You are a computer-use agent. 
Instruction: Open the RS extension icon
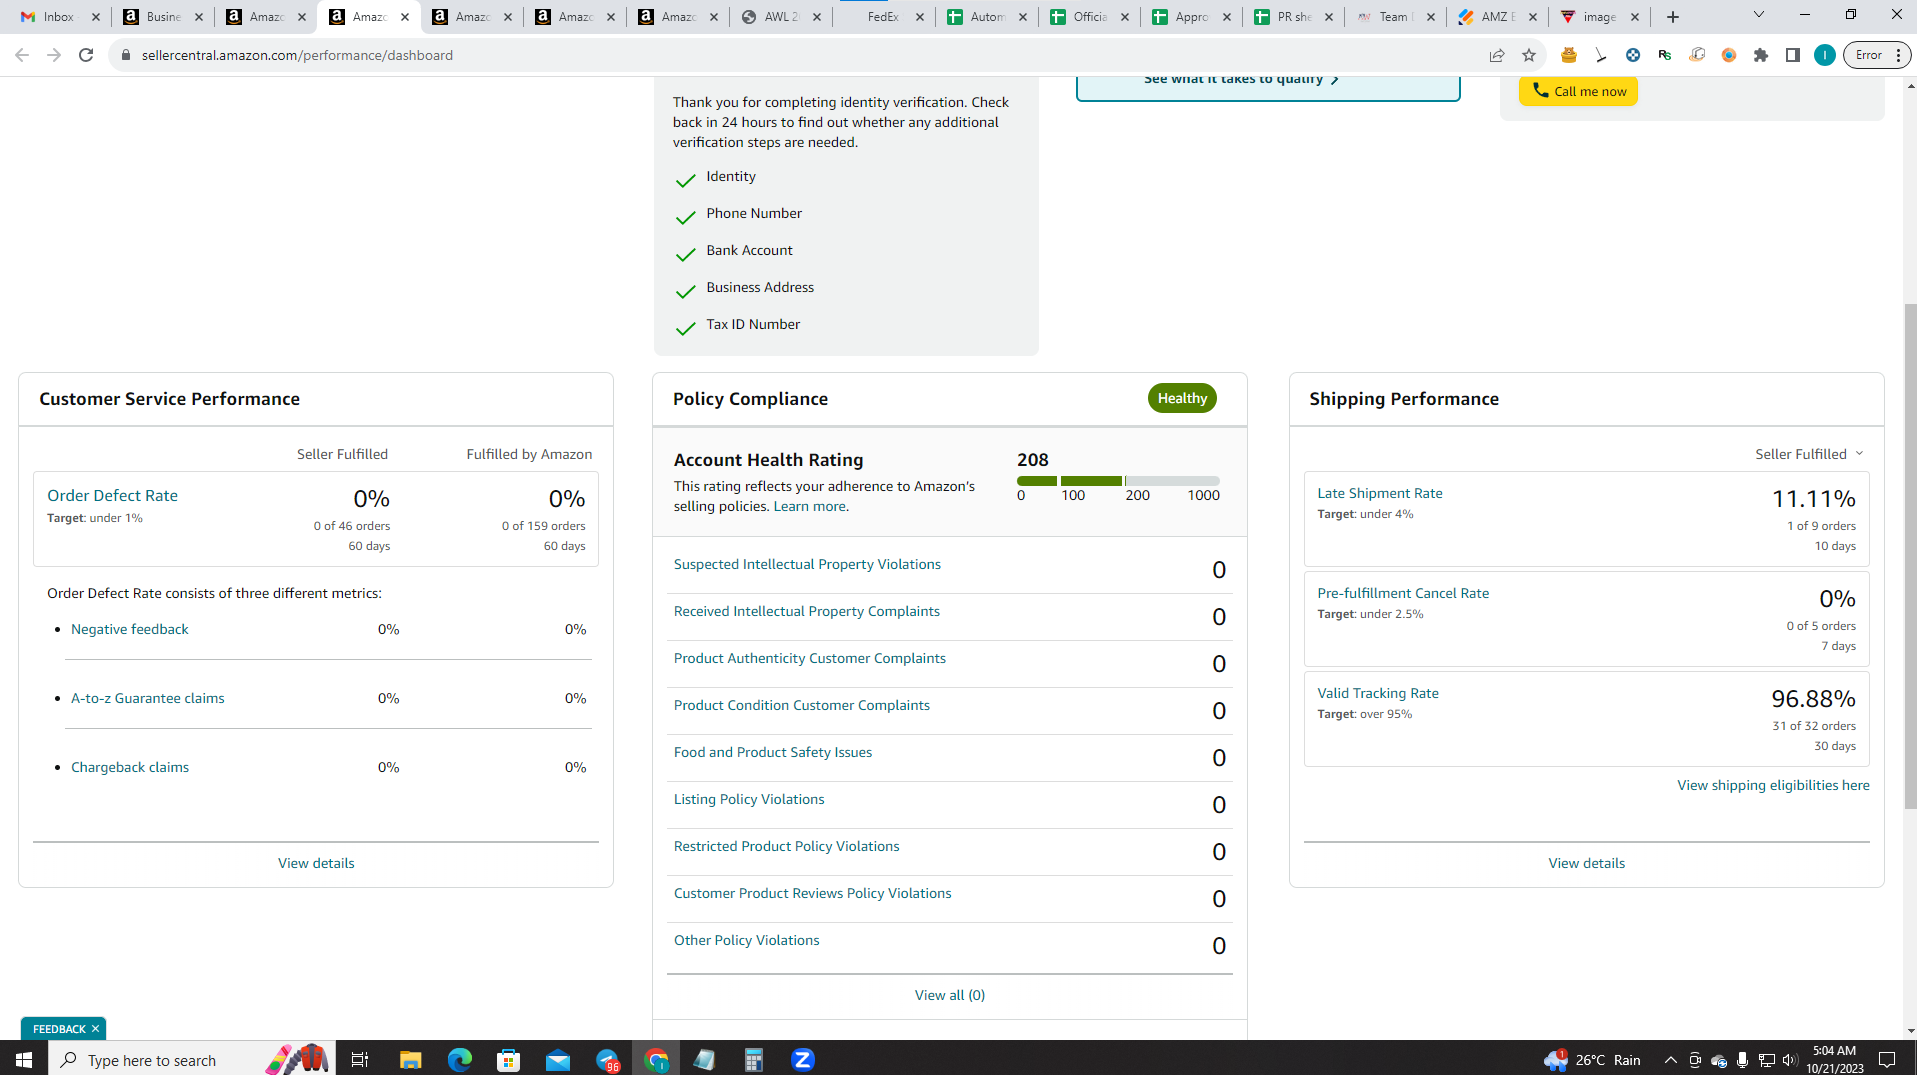[x=1665, y=55]
